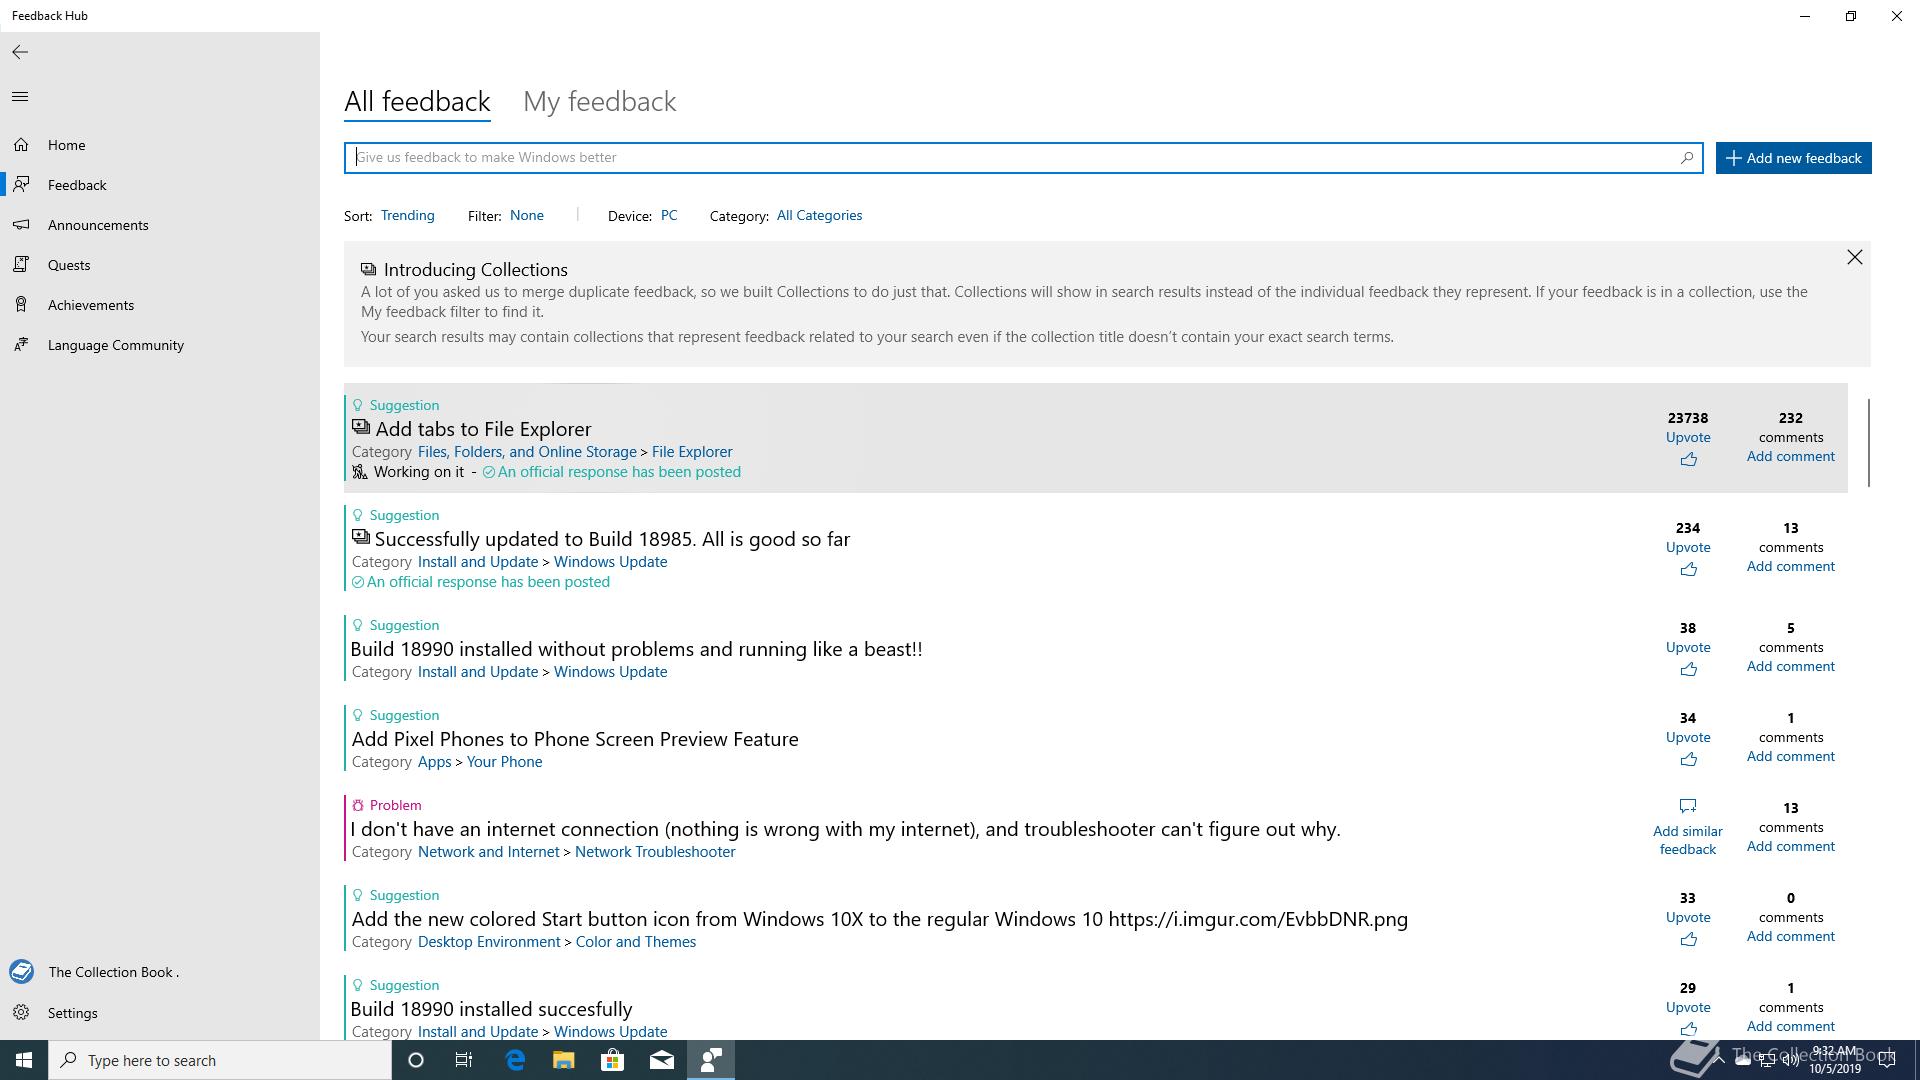Open Network and Internet category link
This screenshot has width=1920, height=1080.
click(x=489, y=852)
